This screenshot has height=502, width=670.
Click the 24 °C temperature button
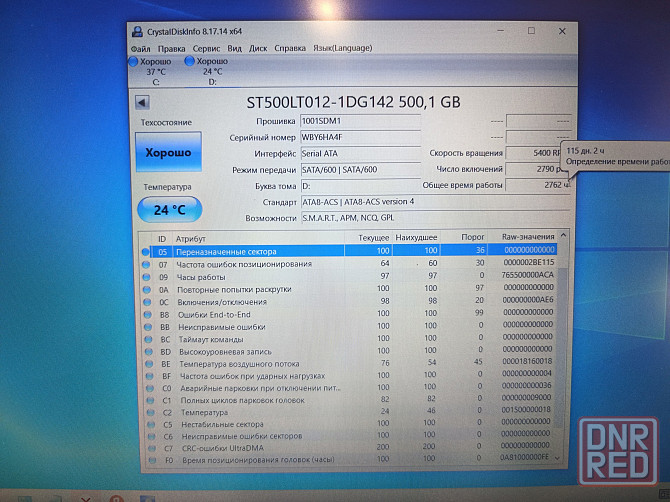170,210
